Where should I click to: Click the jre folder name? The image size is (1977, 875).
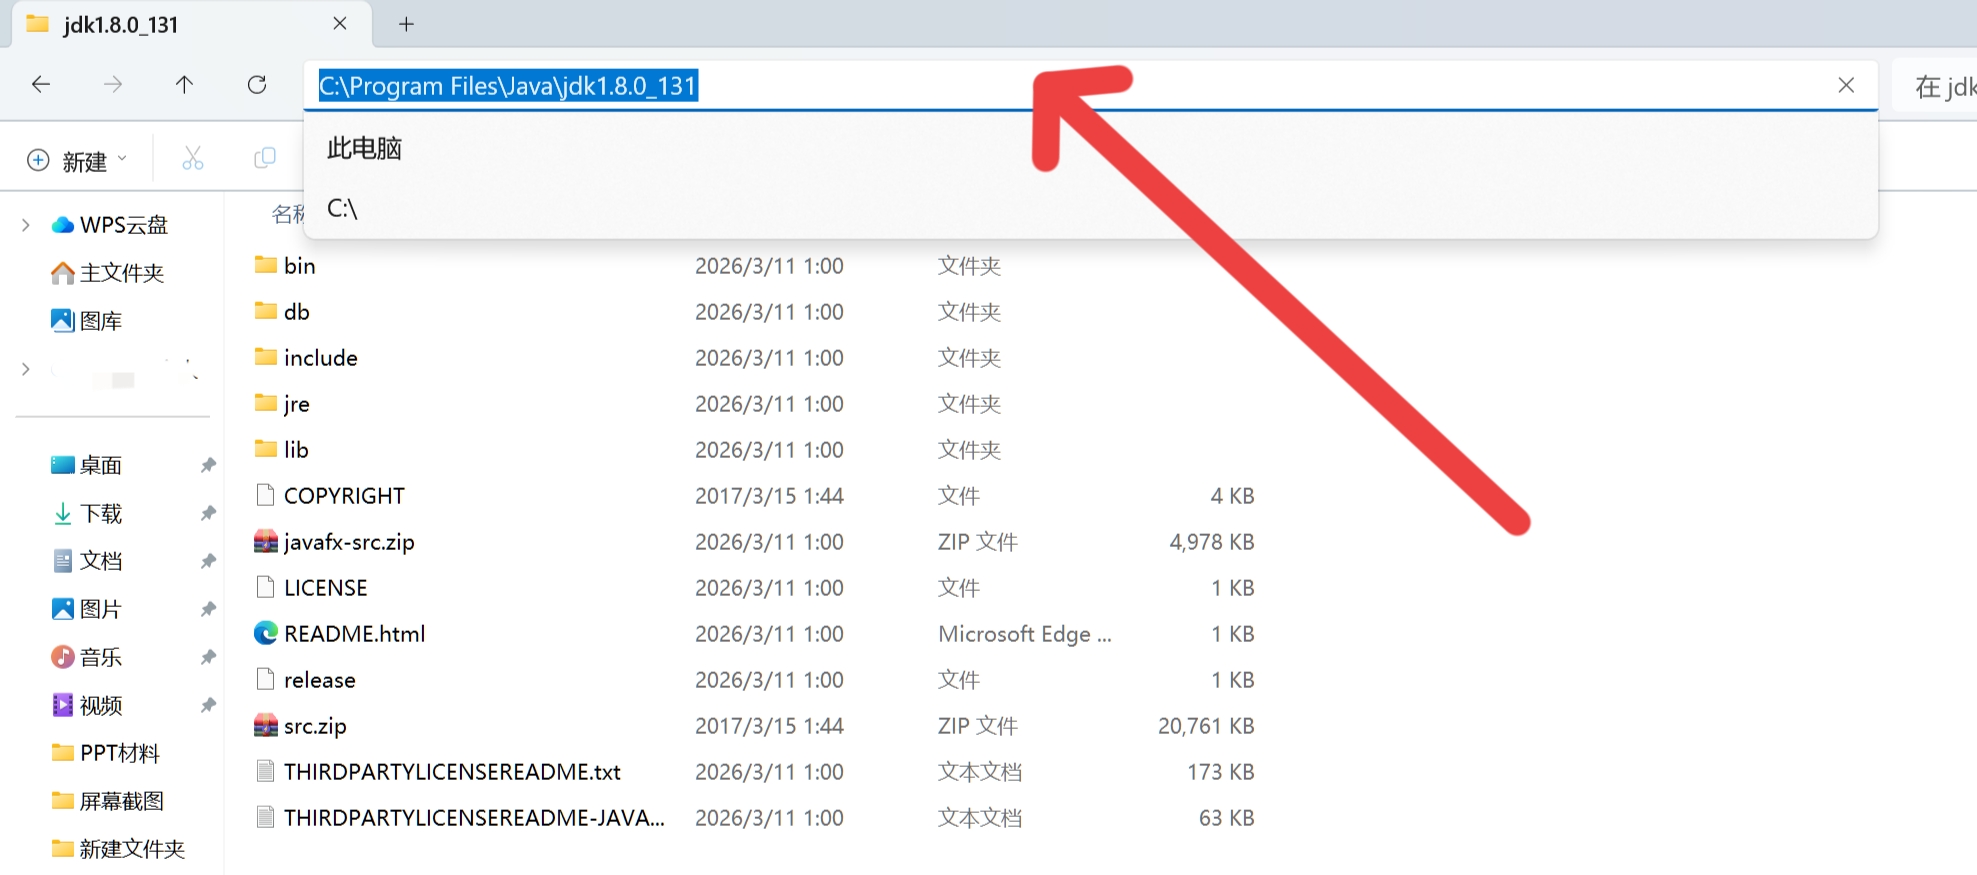pos(297,405)
